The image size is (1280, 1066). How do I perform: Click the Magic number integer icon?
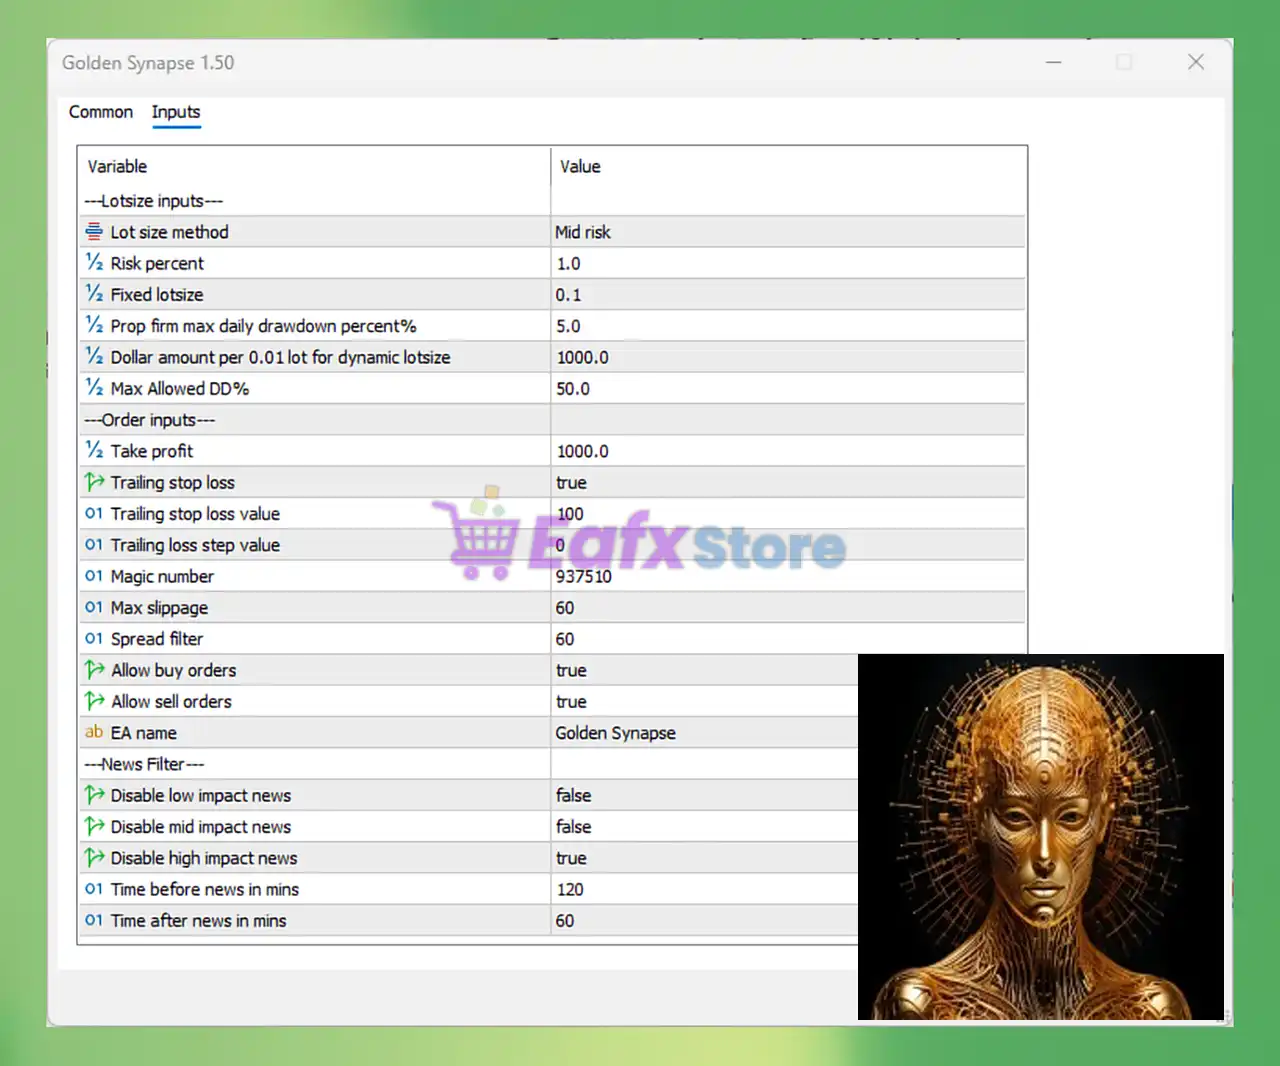coord(94,576)
